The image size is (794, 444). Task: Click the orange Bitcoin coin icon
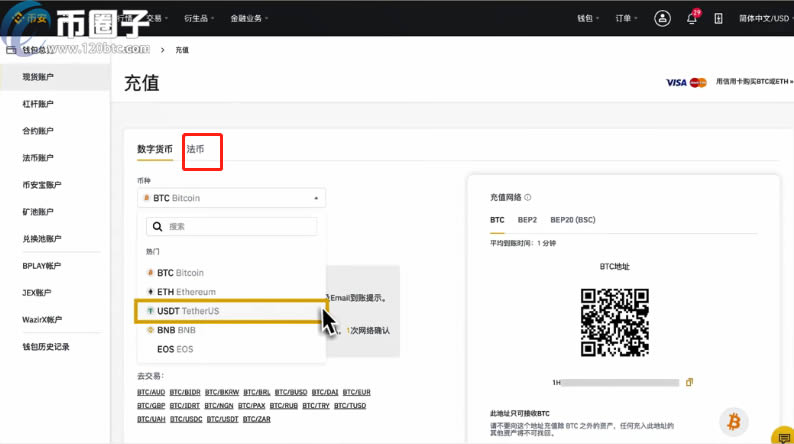coord(735,420)
